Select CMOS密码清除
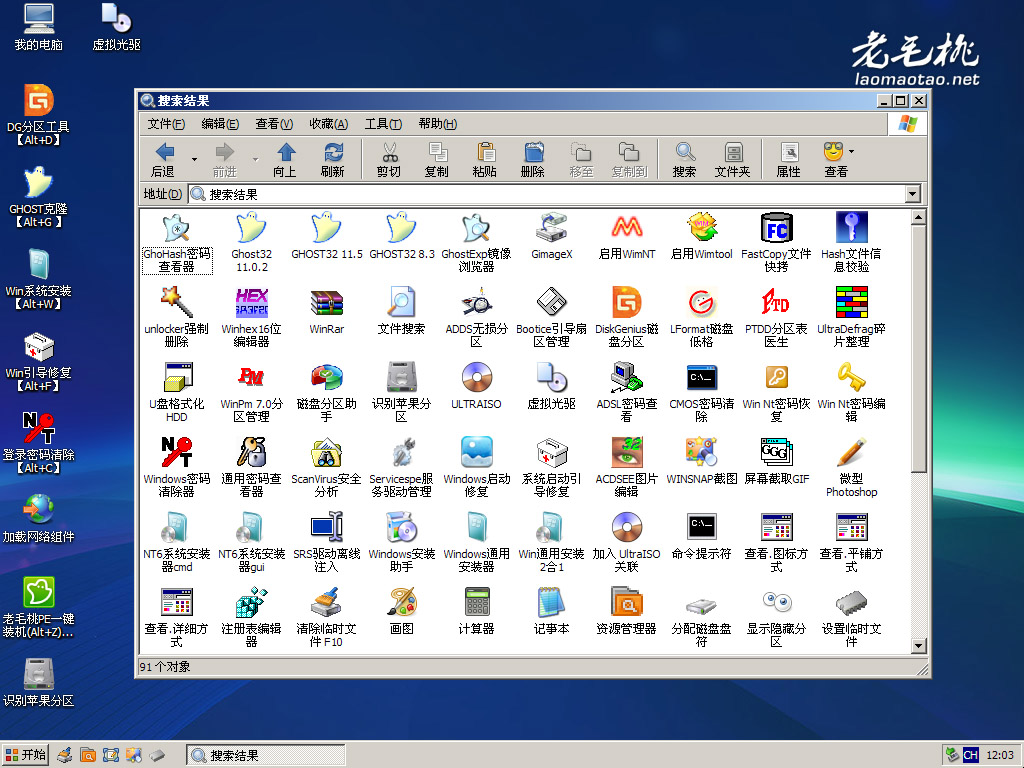Image resolution: width=1024 pixels, height=768 pixels. [x=701, y=392]
